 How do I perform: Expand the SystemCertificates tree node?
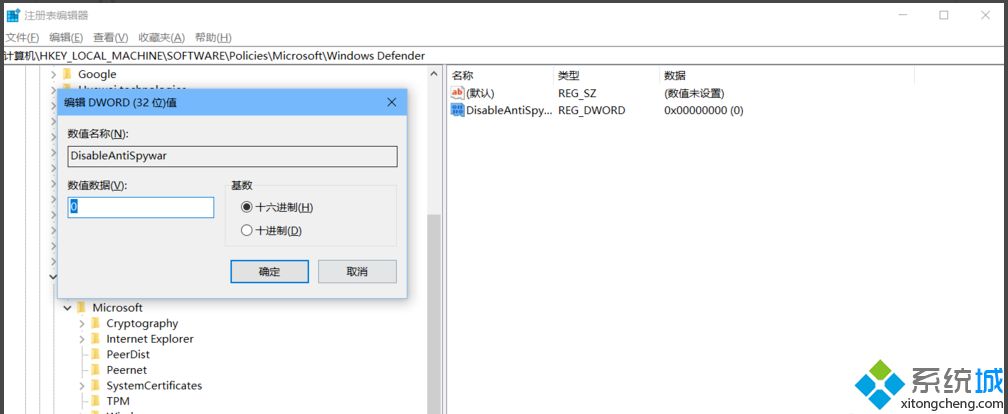(82, 386)
